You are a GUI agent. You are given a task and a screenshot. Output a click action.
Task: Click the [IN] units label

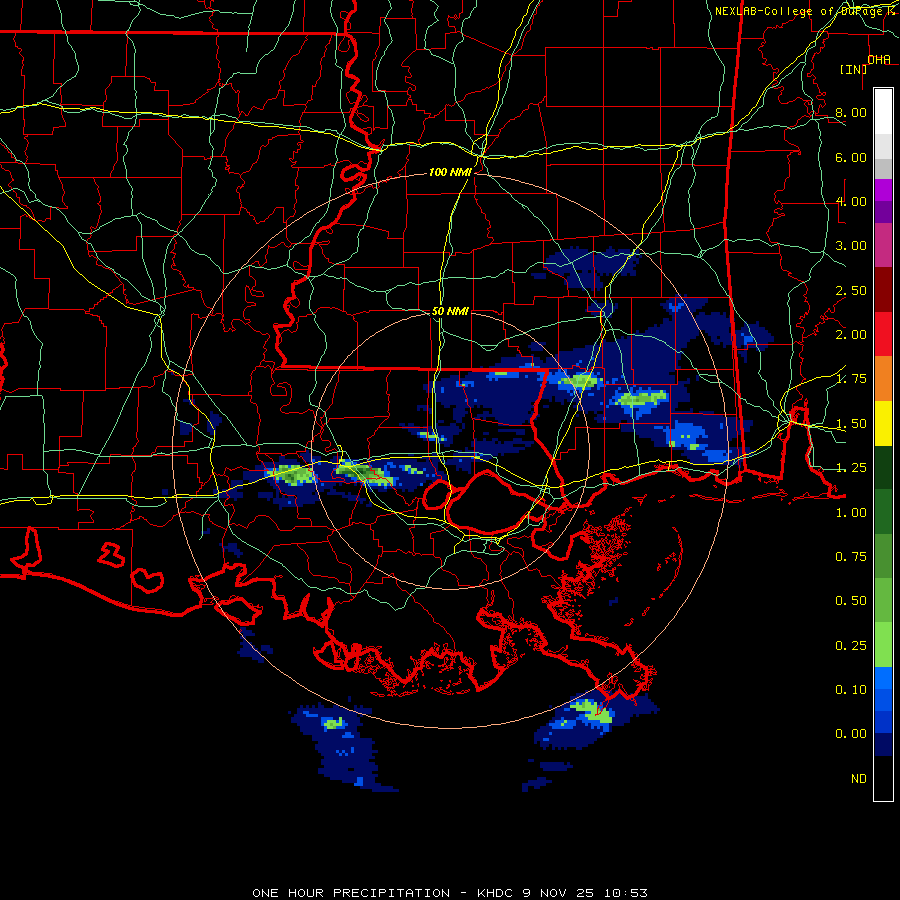[854, 69]
